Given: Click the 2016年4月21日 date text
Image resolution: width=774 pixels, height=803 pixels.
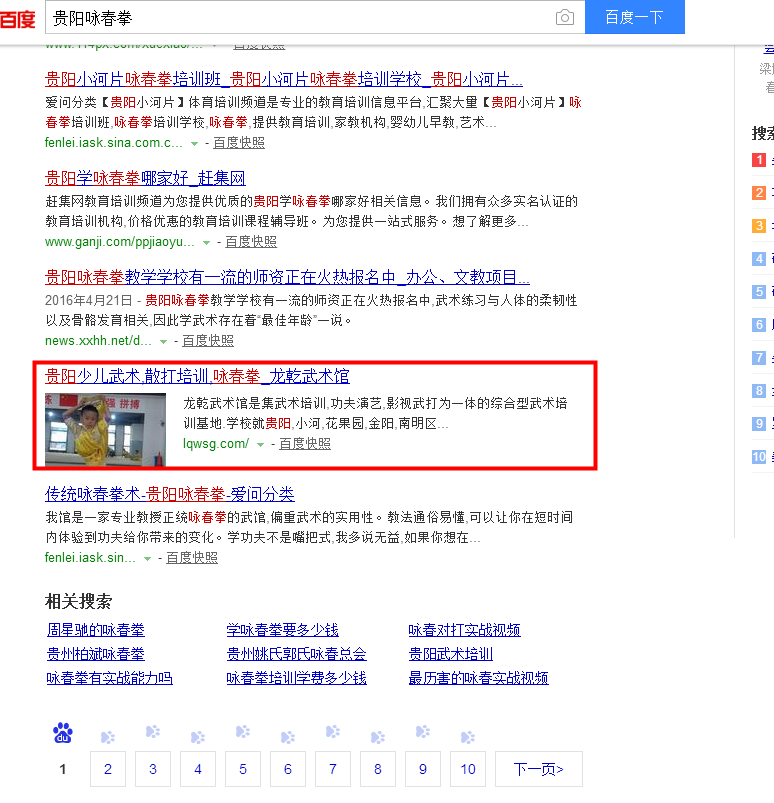Looking at the screenshot, I should [89, 301].
